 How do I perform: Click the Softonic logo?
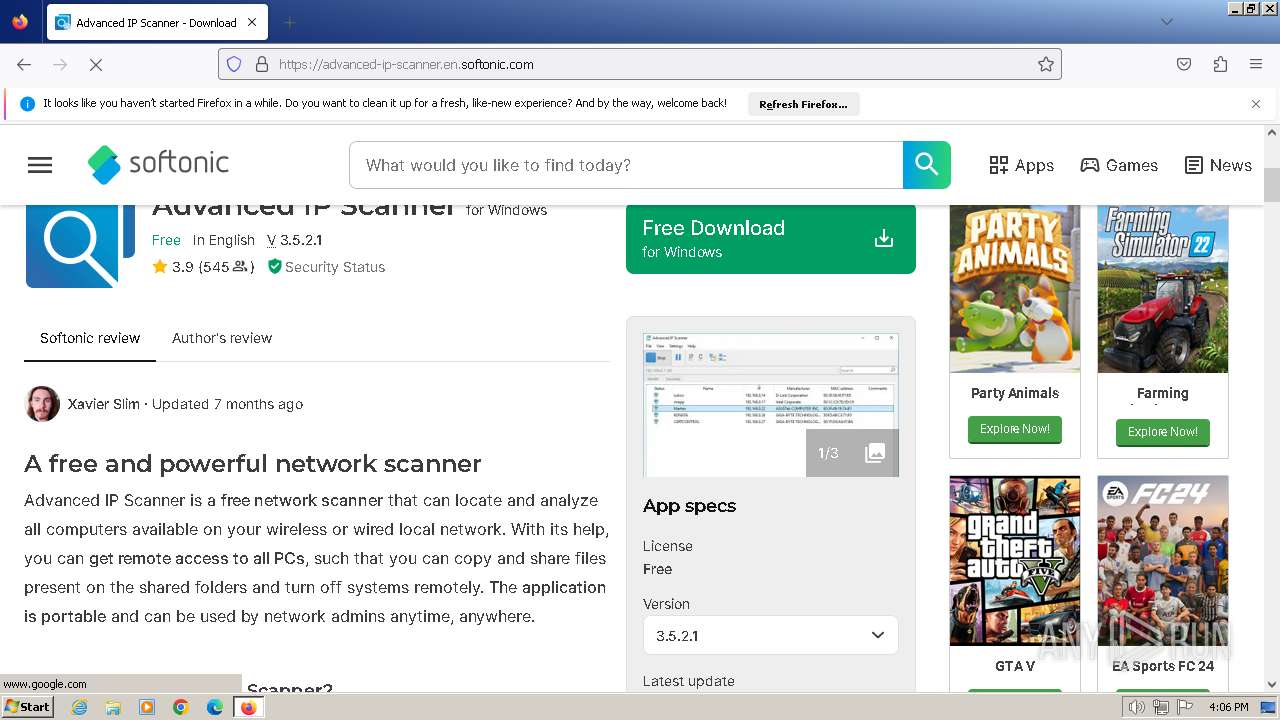[158, 164]
